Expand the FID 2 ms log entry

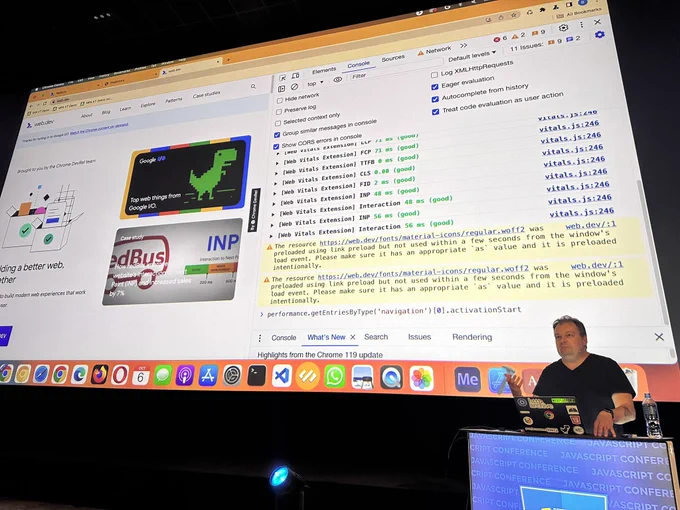click(275, 193)
